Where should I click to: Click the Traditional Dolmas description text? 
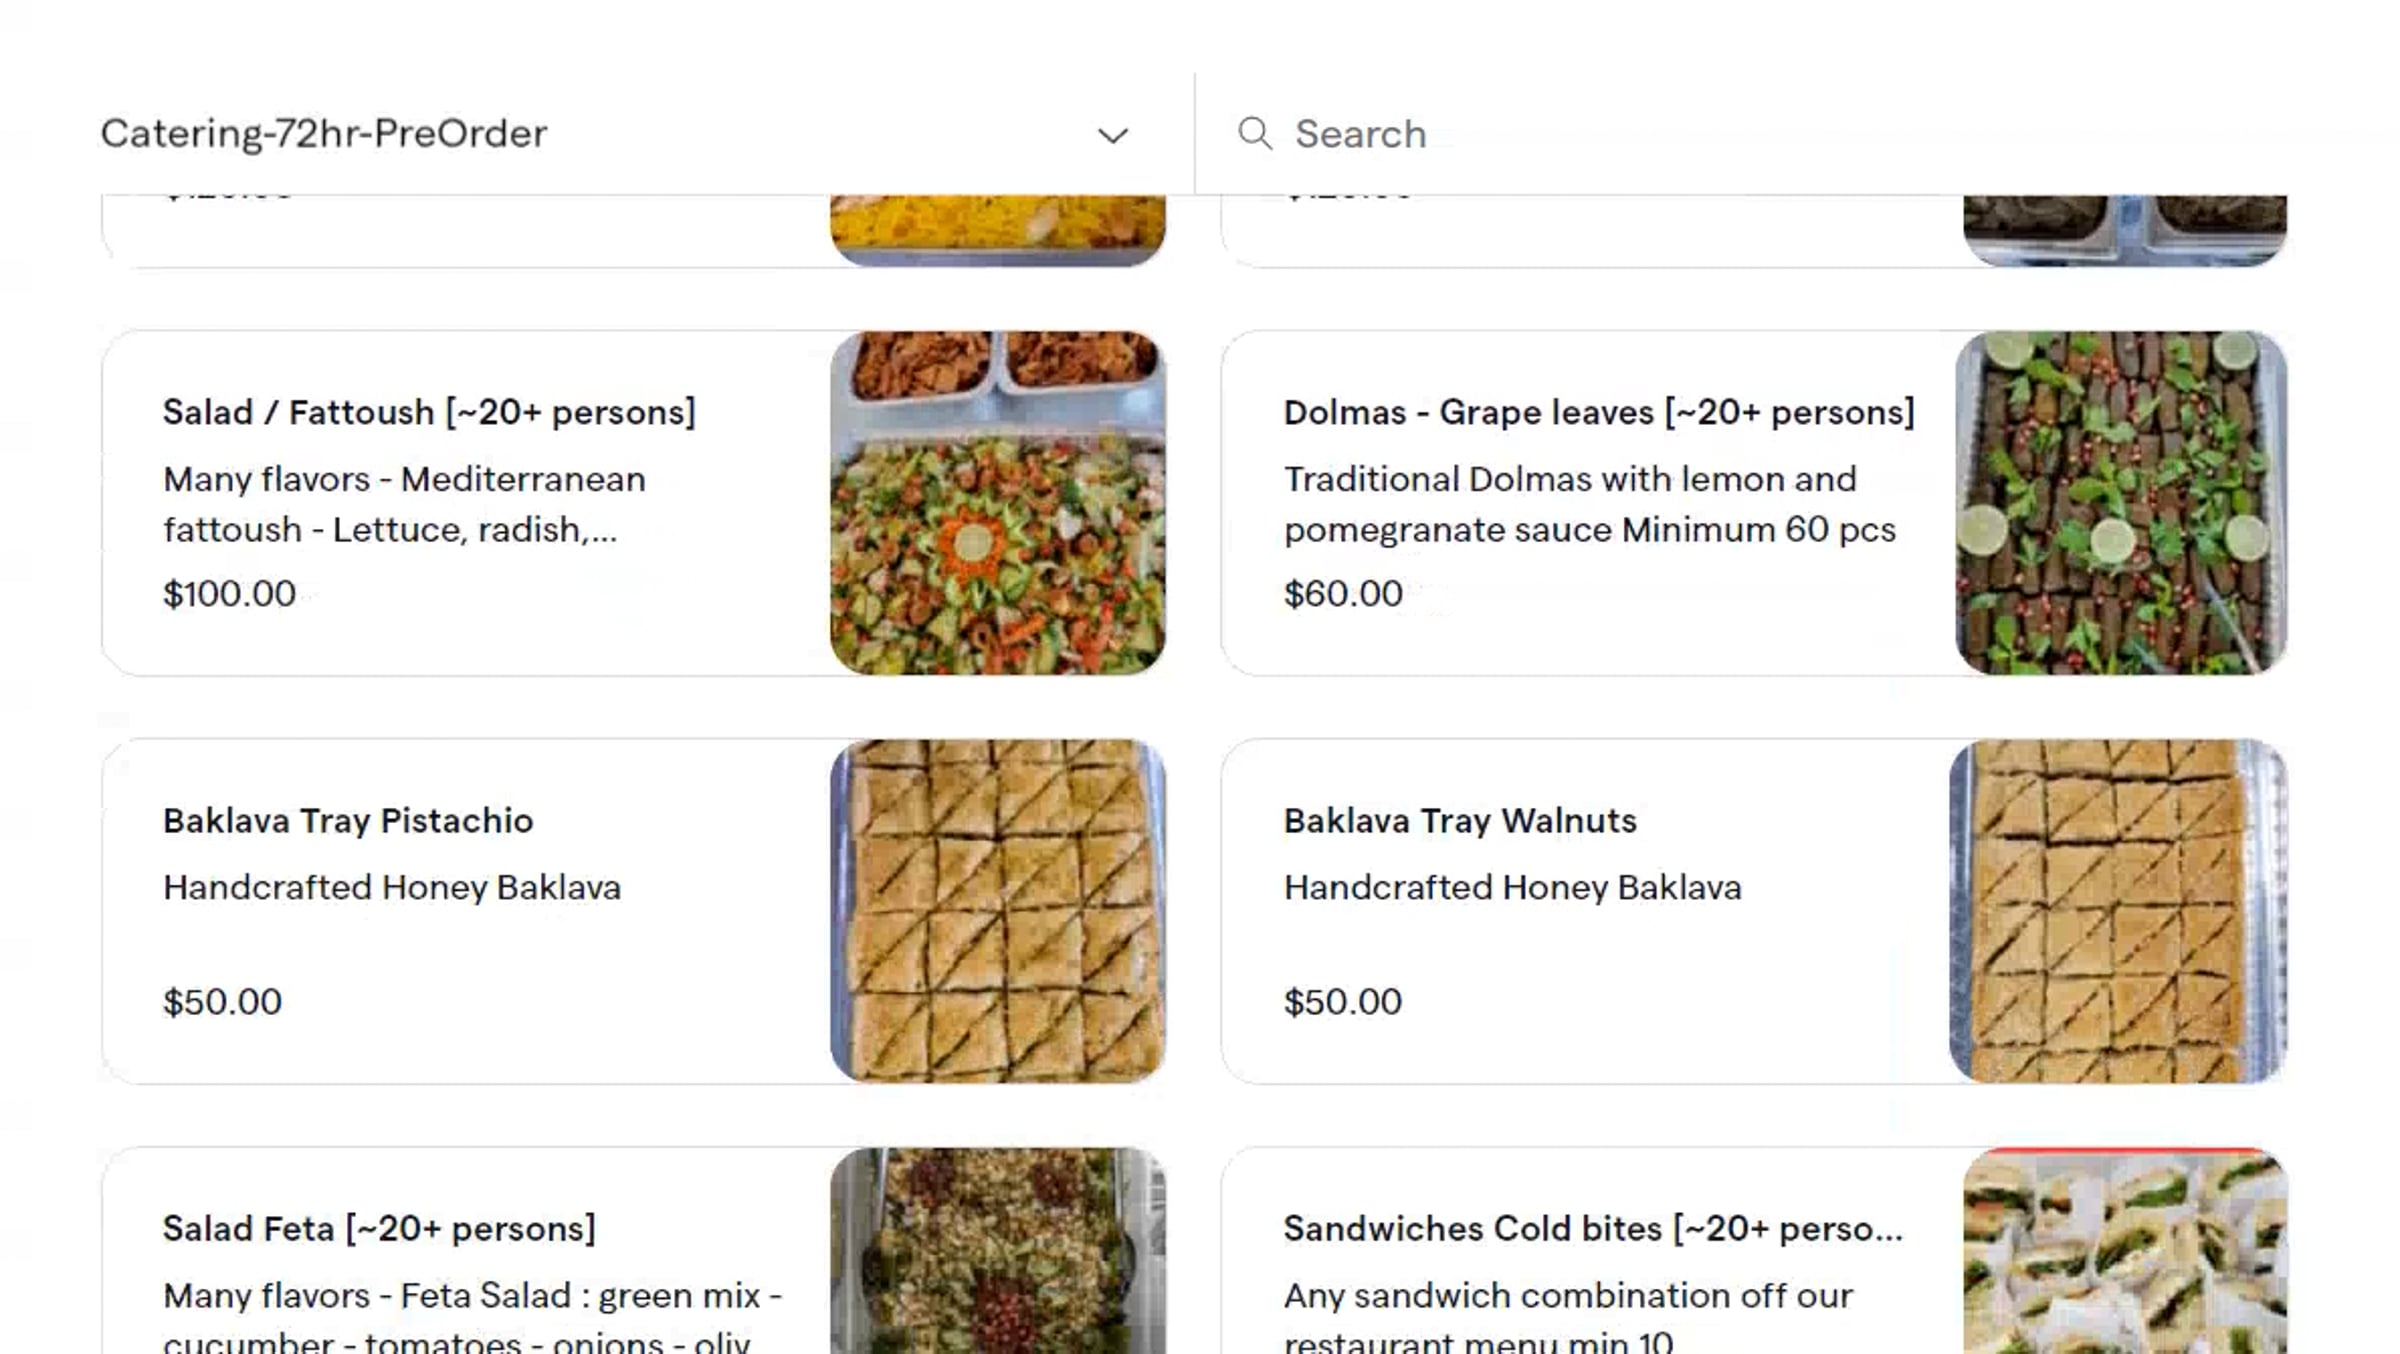[1589, 504]
